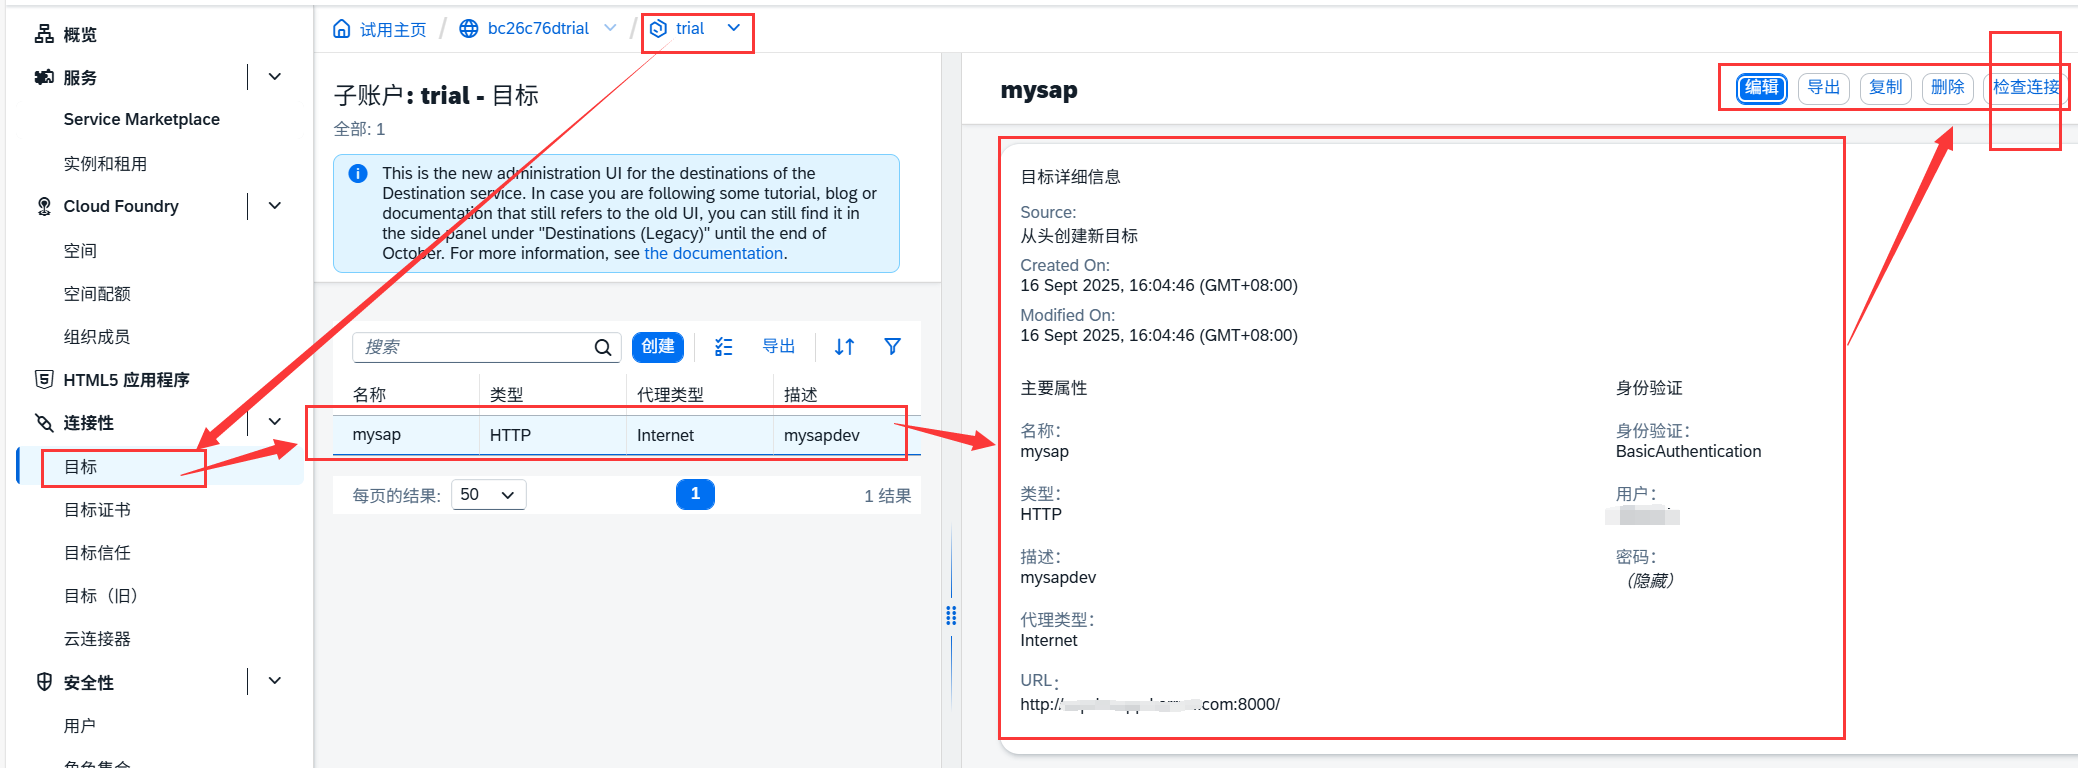Click the HTTP cell in mysap row
Viewport: 2078px width, 768px height.
(510, 435)
